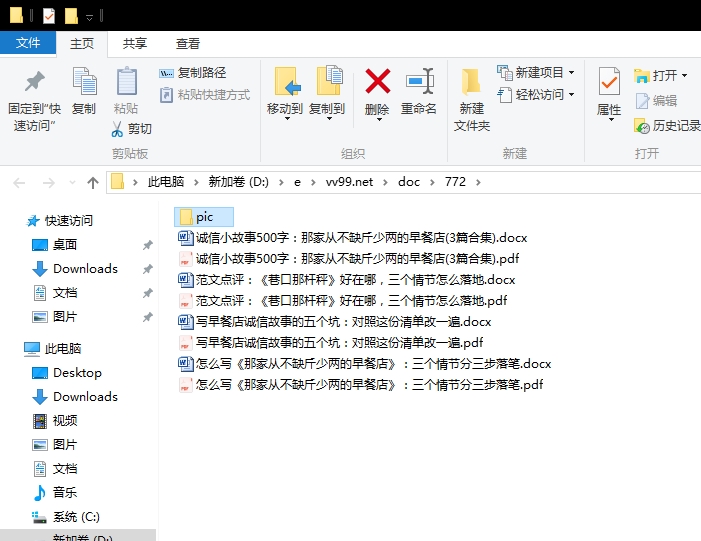The height and width of the screenshot is (541, 701).
Task: Open the Copy to menu
Action: (x=327, y=94)
